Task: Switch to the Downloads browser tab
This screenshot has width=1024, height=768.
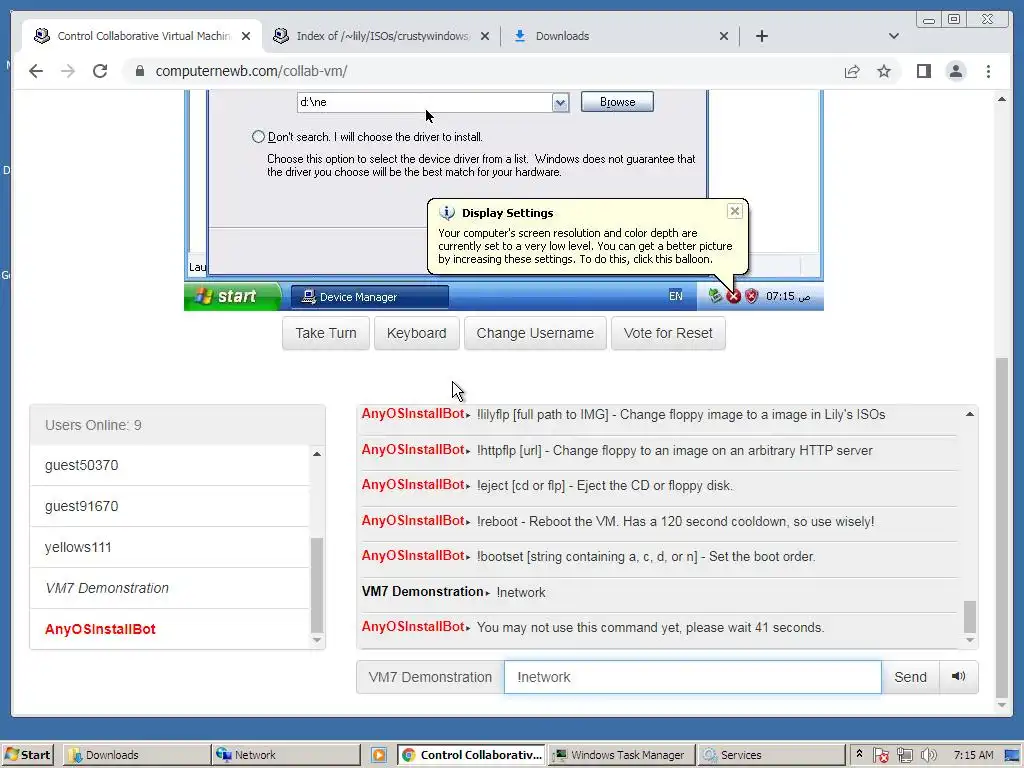Action: [x=620, y=36]
